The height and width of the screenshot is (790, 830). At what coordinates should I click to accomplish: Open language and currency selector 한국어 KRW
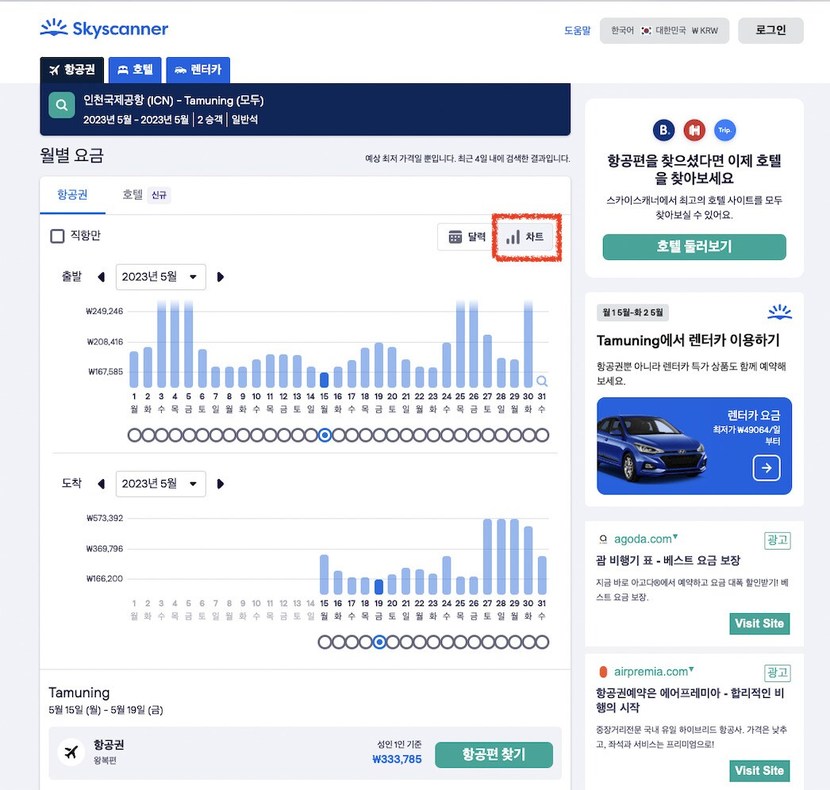(664, 31)
